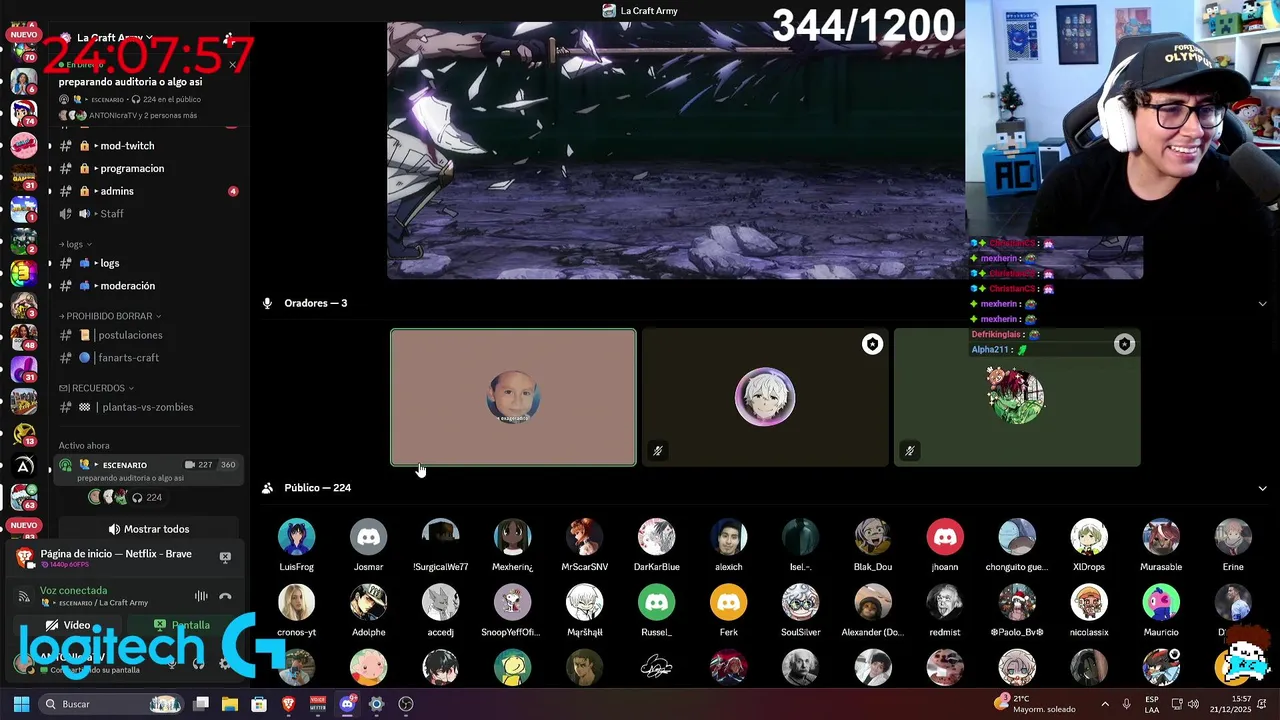Image resolution: width=1280 pixels, height=720 pixels.
Task: Open connection info signal icon beside Voz conectada
Action: pos(25,596)
